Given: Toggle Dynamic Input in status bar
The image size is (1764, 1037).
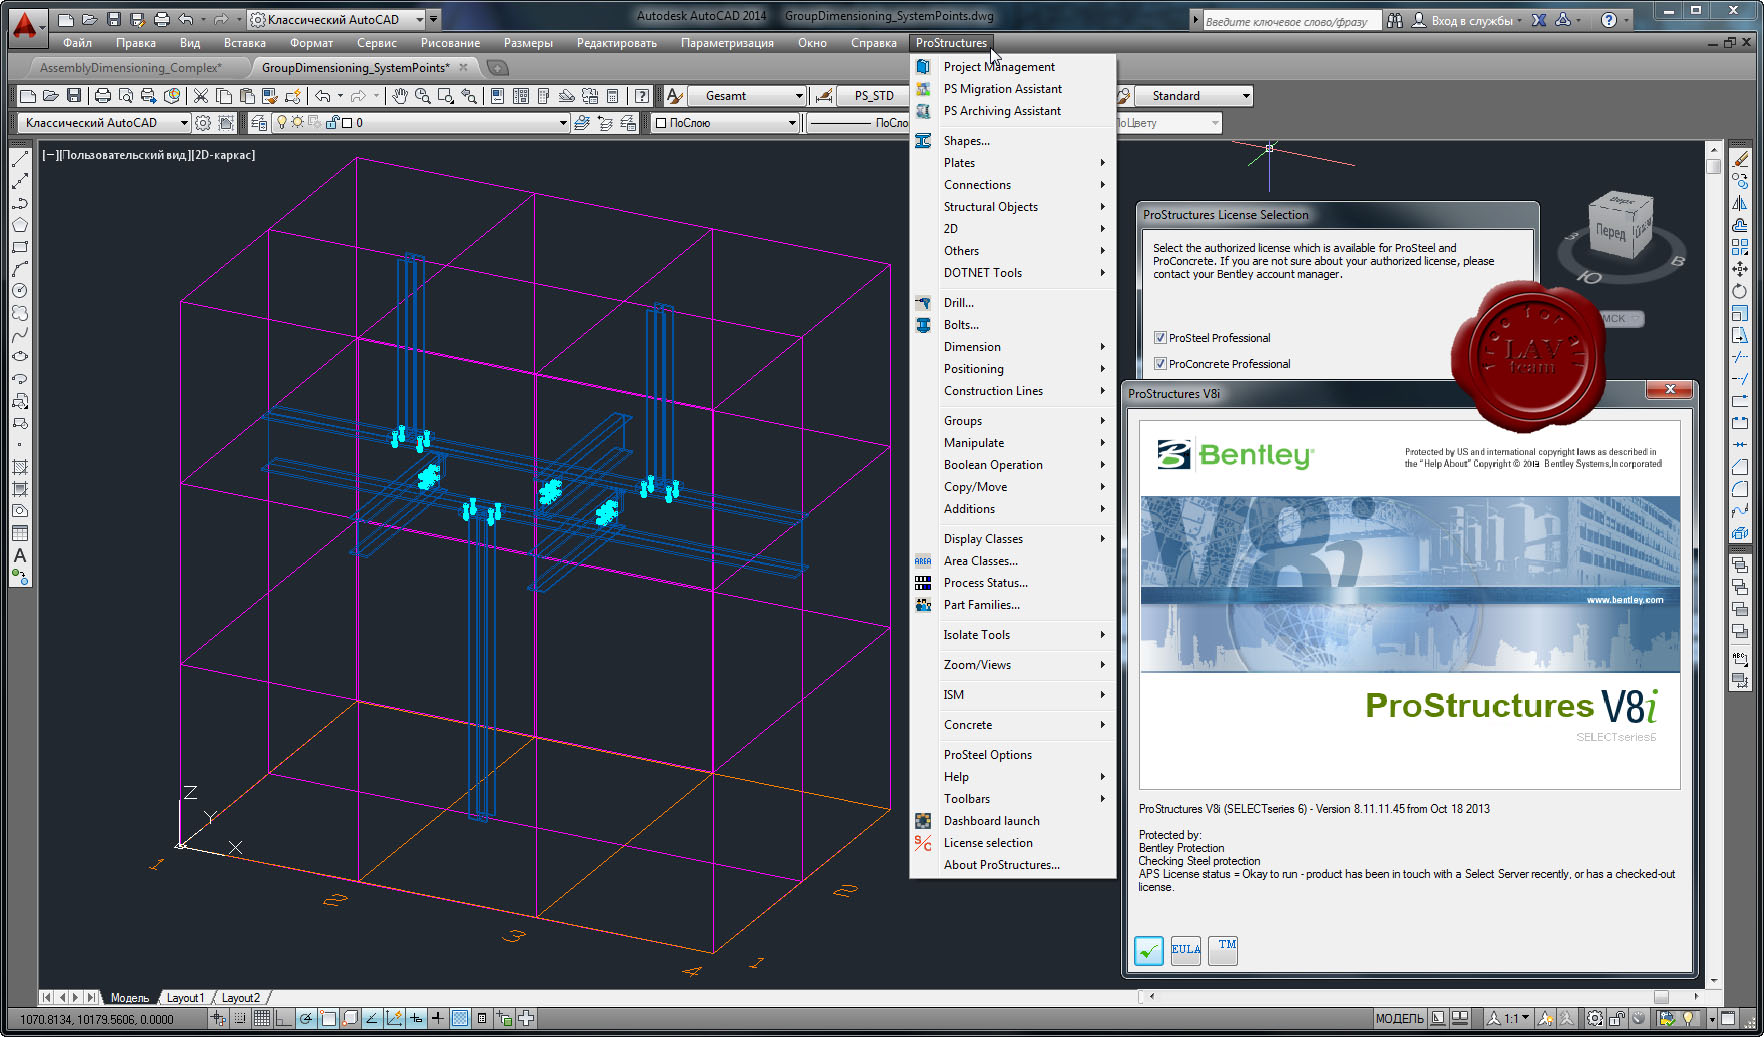Looking at the screenshot, I should point(416,1018).
